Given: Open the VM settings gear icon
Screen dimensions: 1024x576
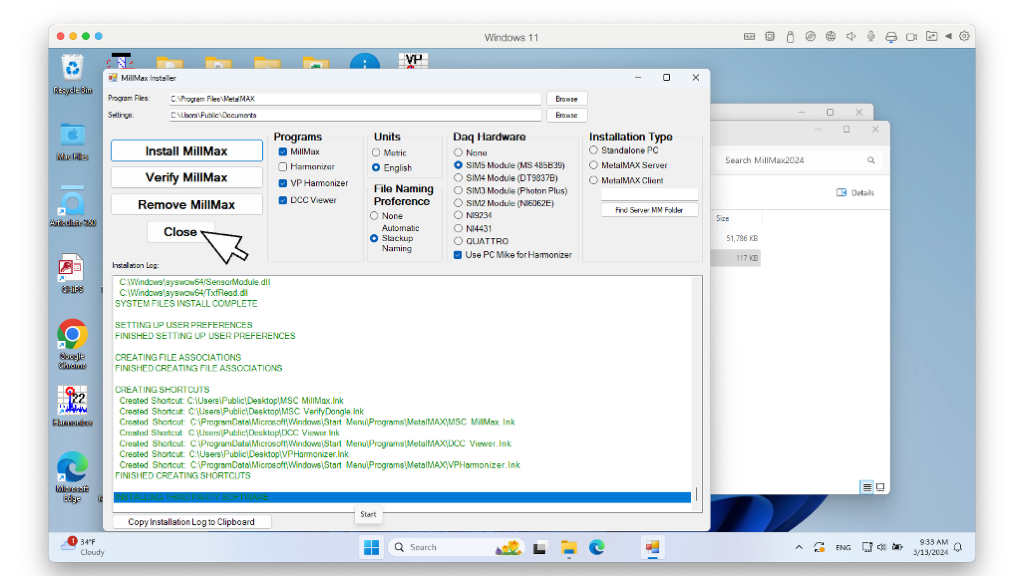Looking at the screenshot, I should [x=965, y=37].
